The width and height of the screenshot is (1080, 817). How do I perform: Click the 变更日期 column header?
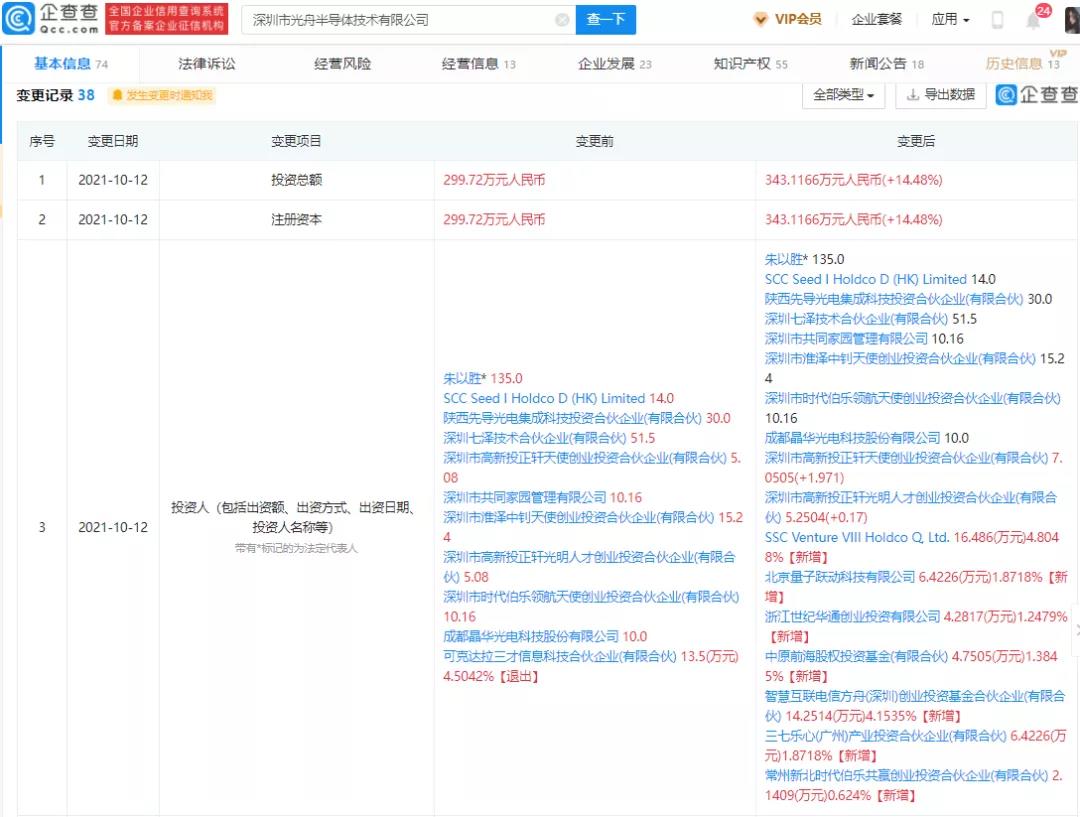[x=113, y=141]
